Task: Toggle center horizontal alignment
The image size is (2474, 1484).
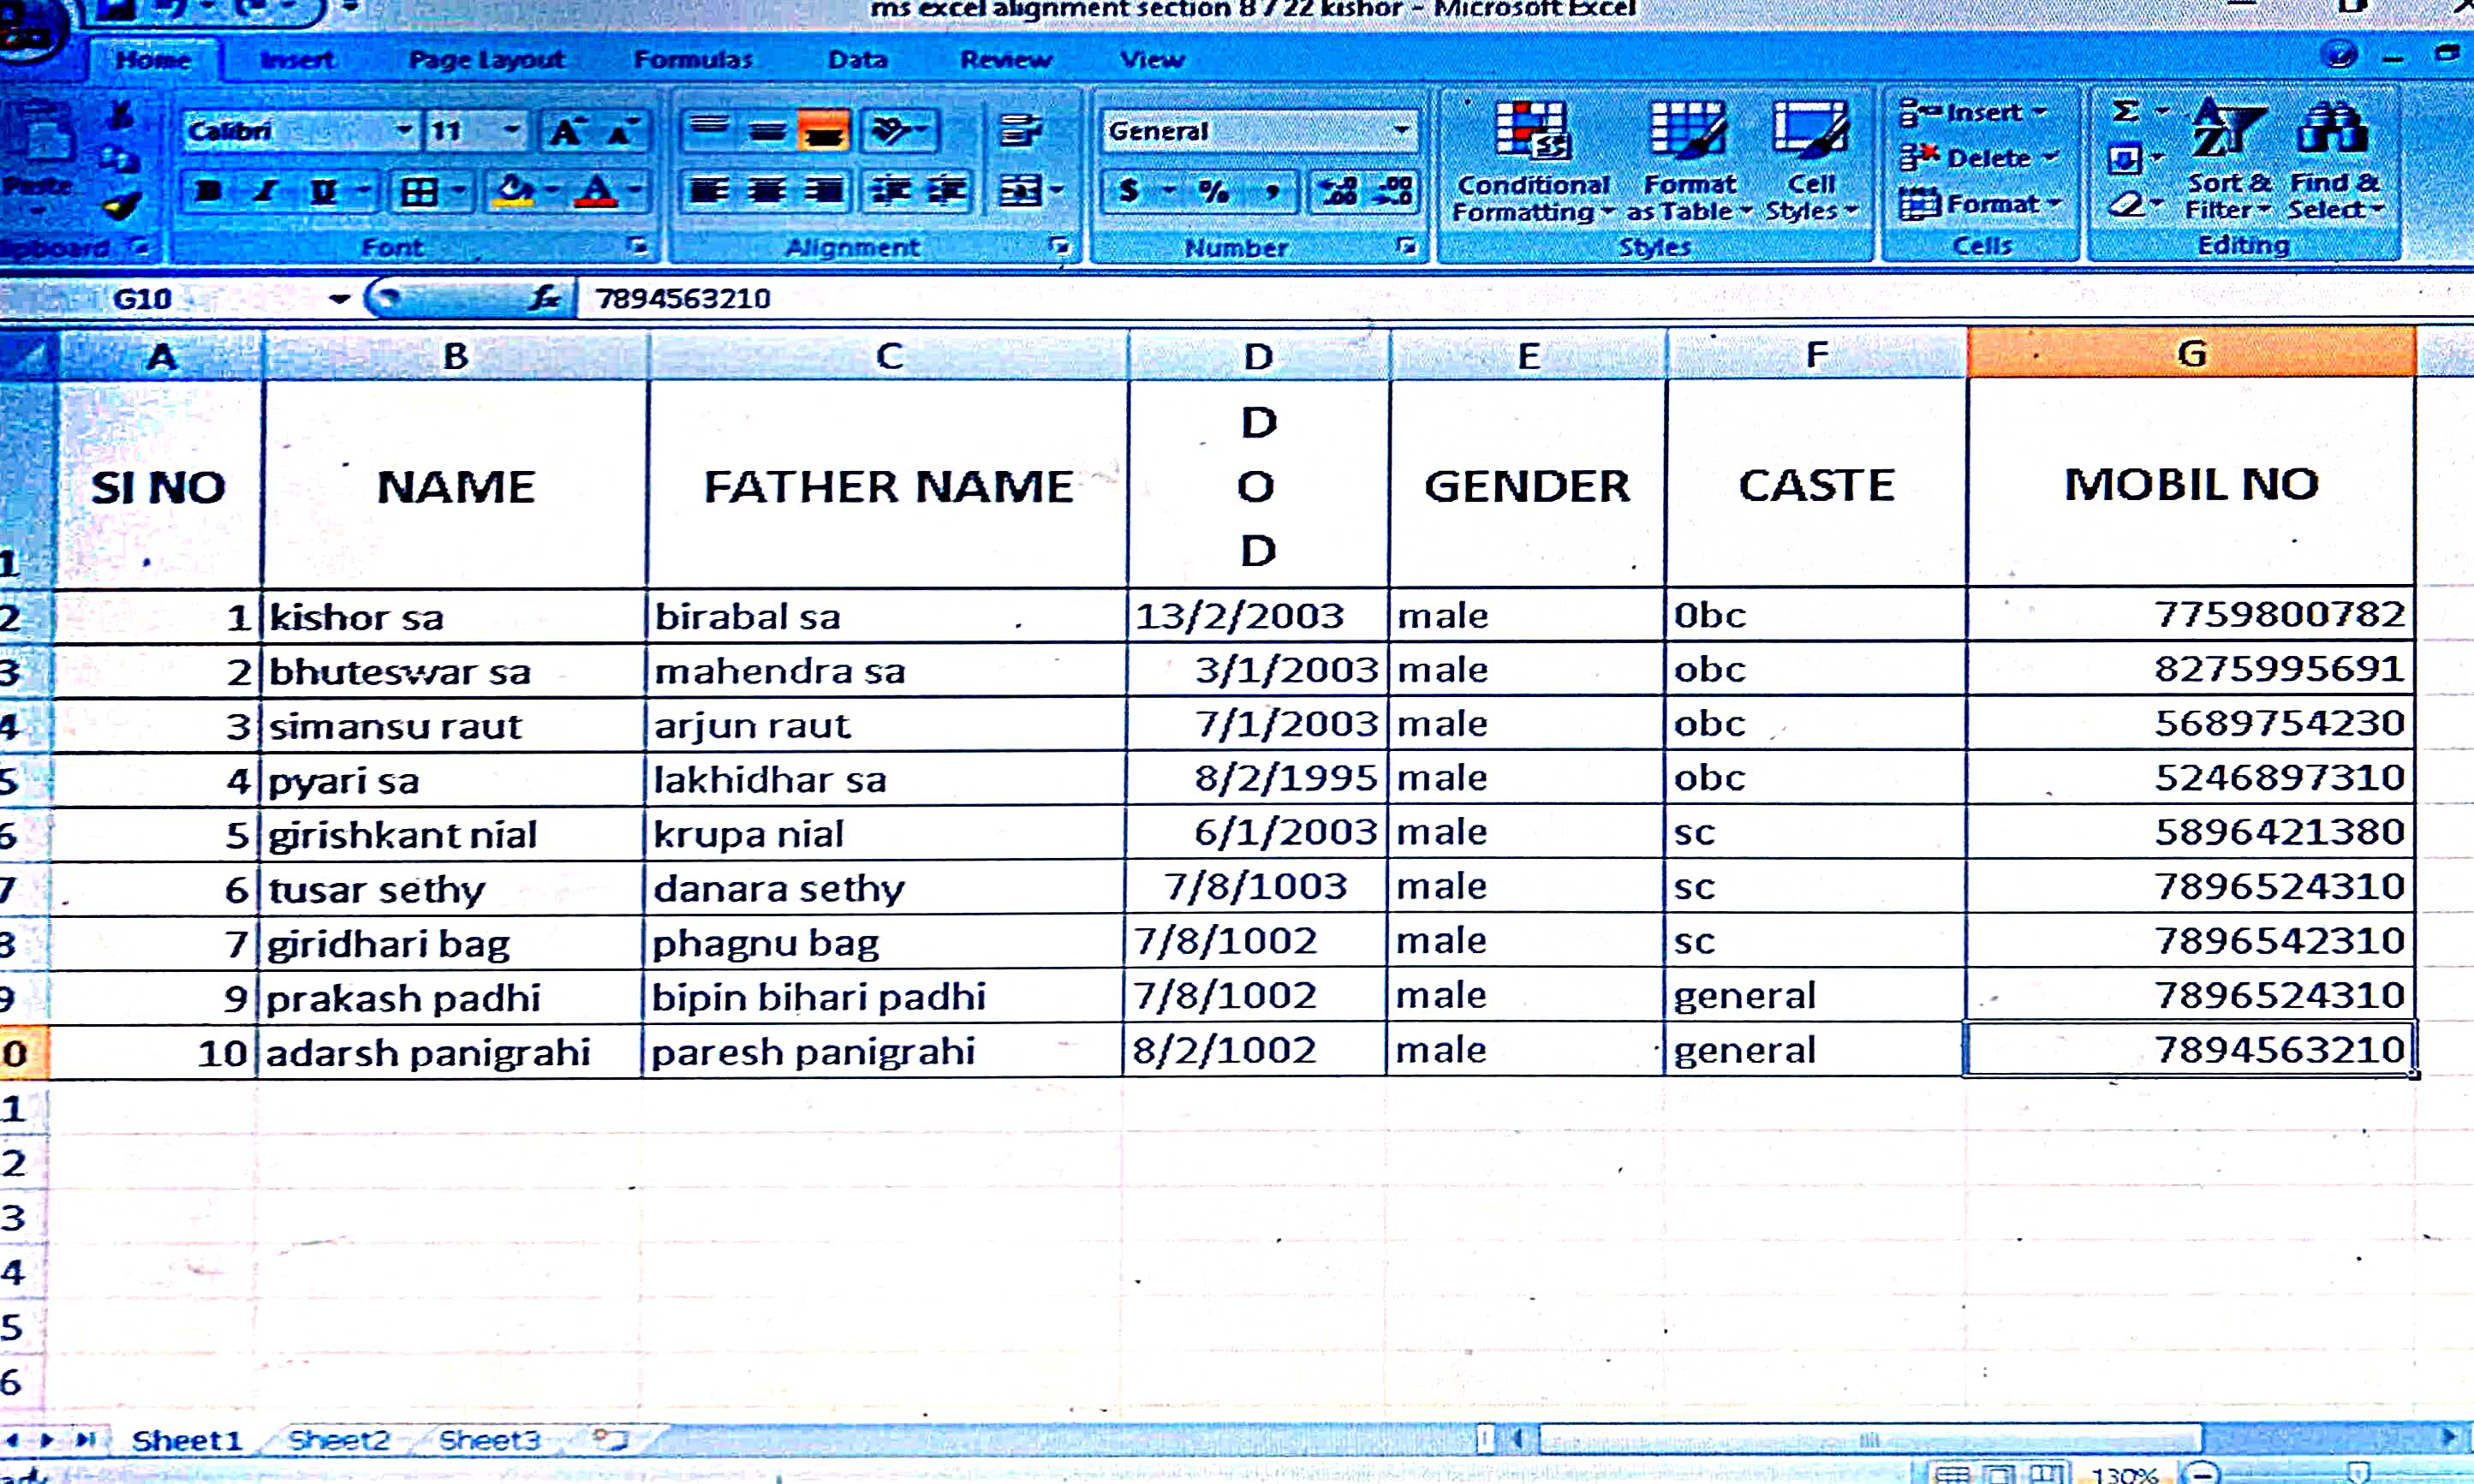Action: click(767, 191)
